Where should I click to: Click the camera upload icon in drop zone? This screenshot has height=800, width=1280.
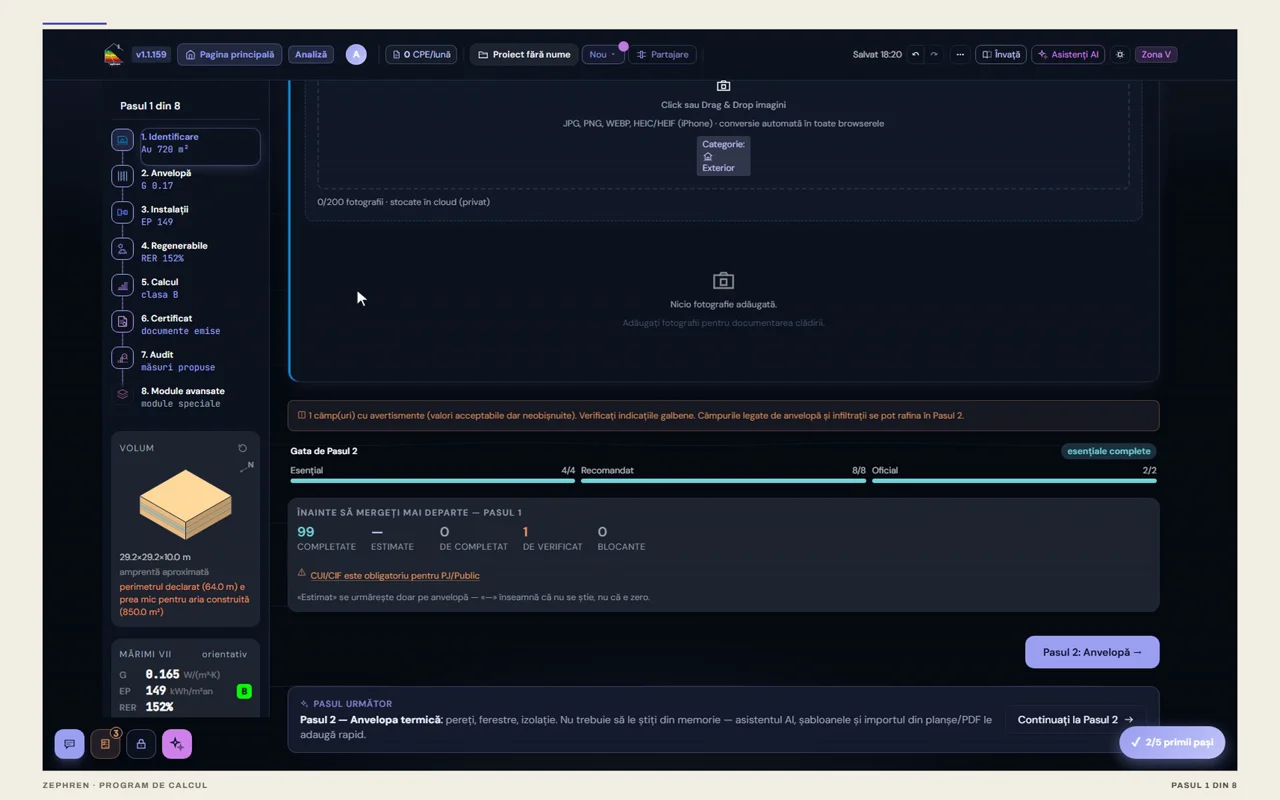click(723, 86)
